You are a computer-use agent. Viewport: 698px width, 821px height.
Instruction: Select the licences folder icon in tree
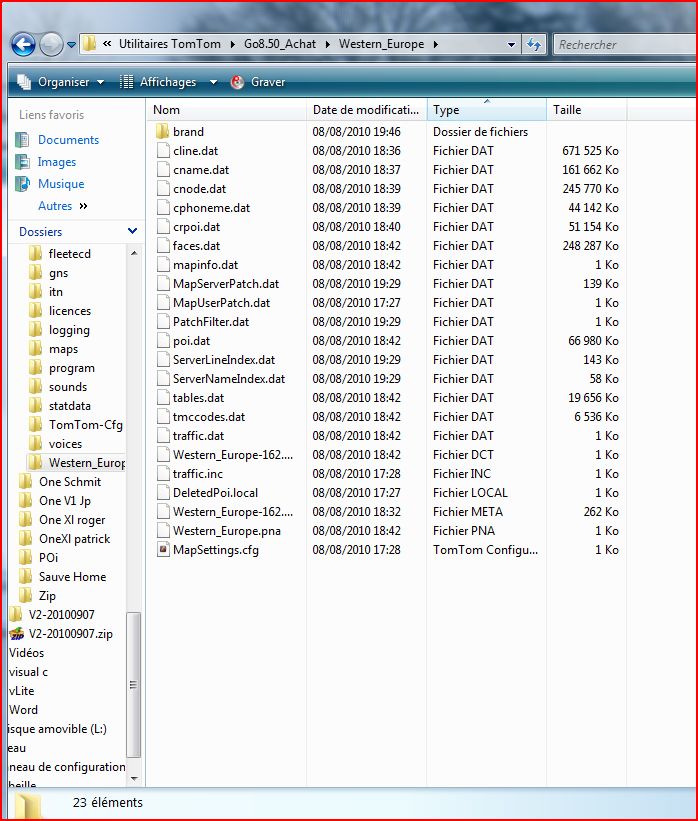coord(35,310)
